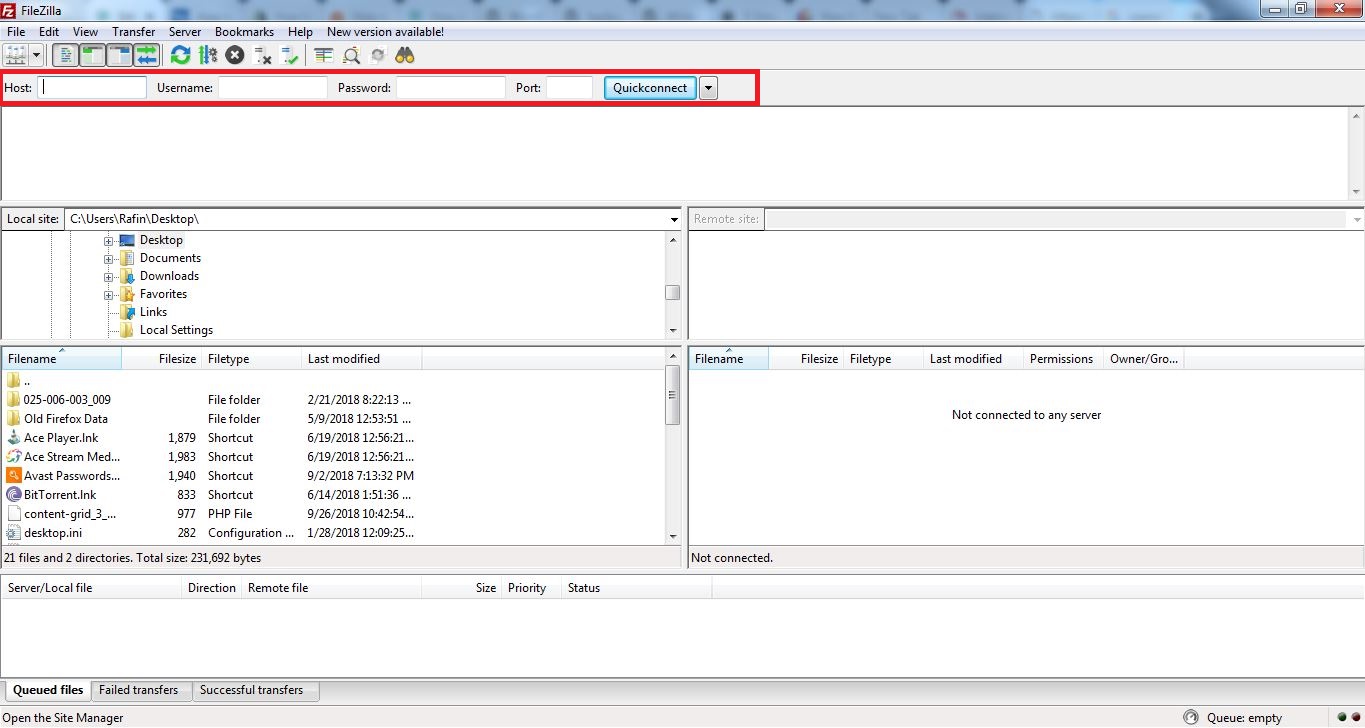Viewport: 1365px width, 728px height.
Task: Open the Server menu
Action: (x=185, y=32)
